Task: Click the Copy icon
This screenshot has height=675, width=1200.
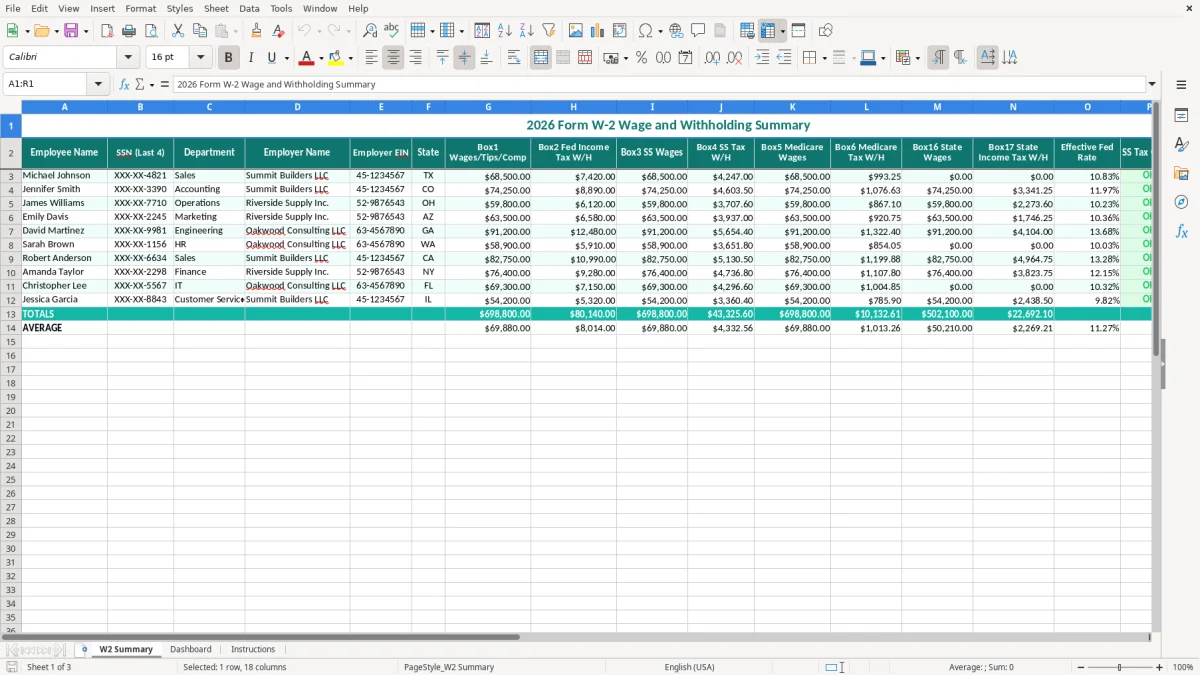Action: pos(199,31)
